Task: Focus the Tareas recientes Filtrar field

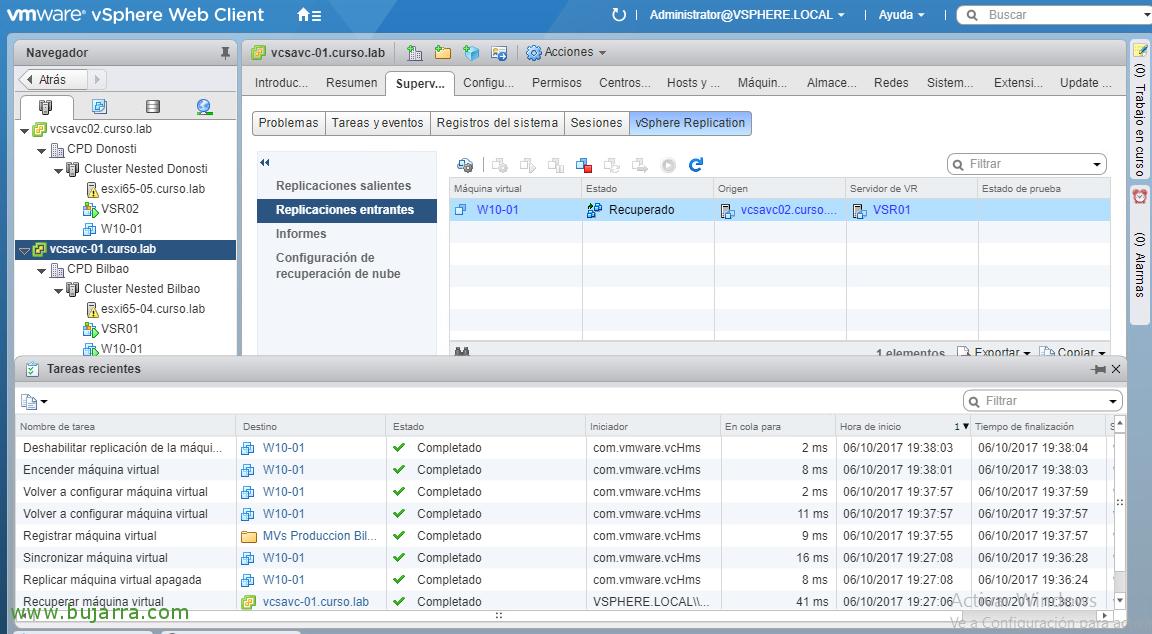Action: coord(1043,401)
